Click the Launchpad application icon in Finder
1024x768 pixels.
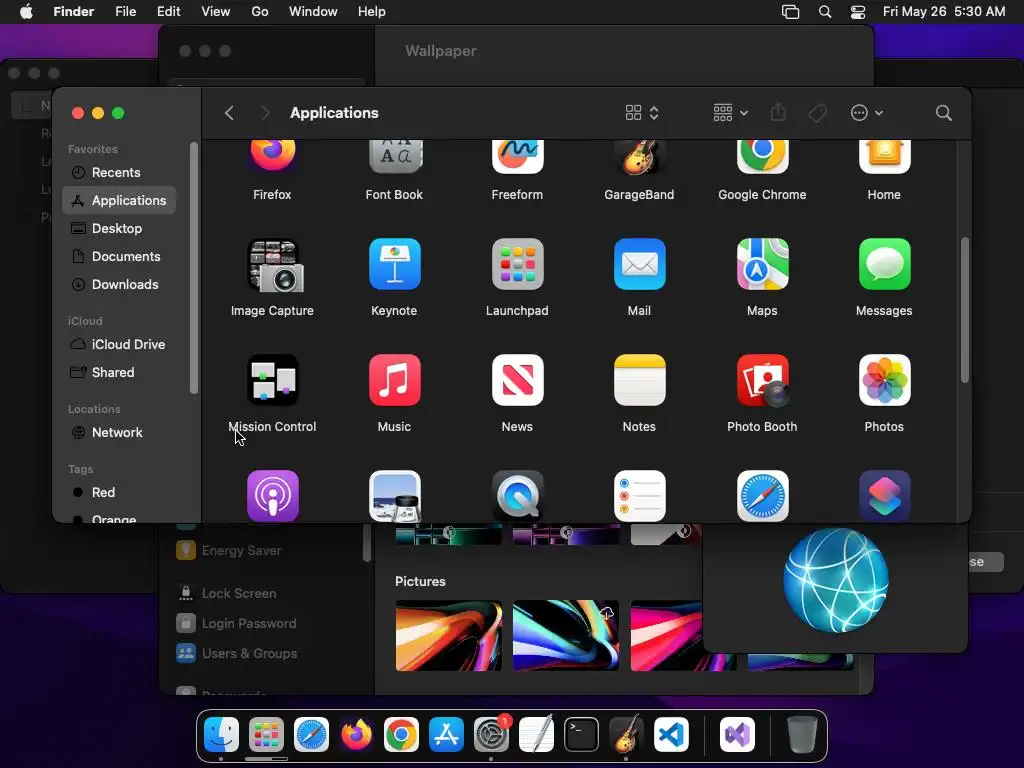pyautogui.click(x=517, y=264)
